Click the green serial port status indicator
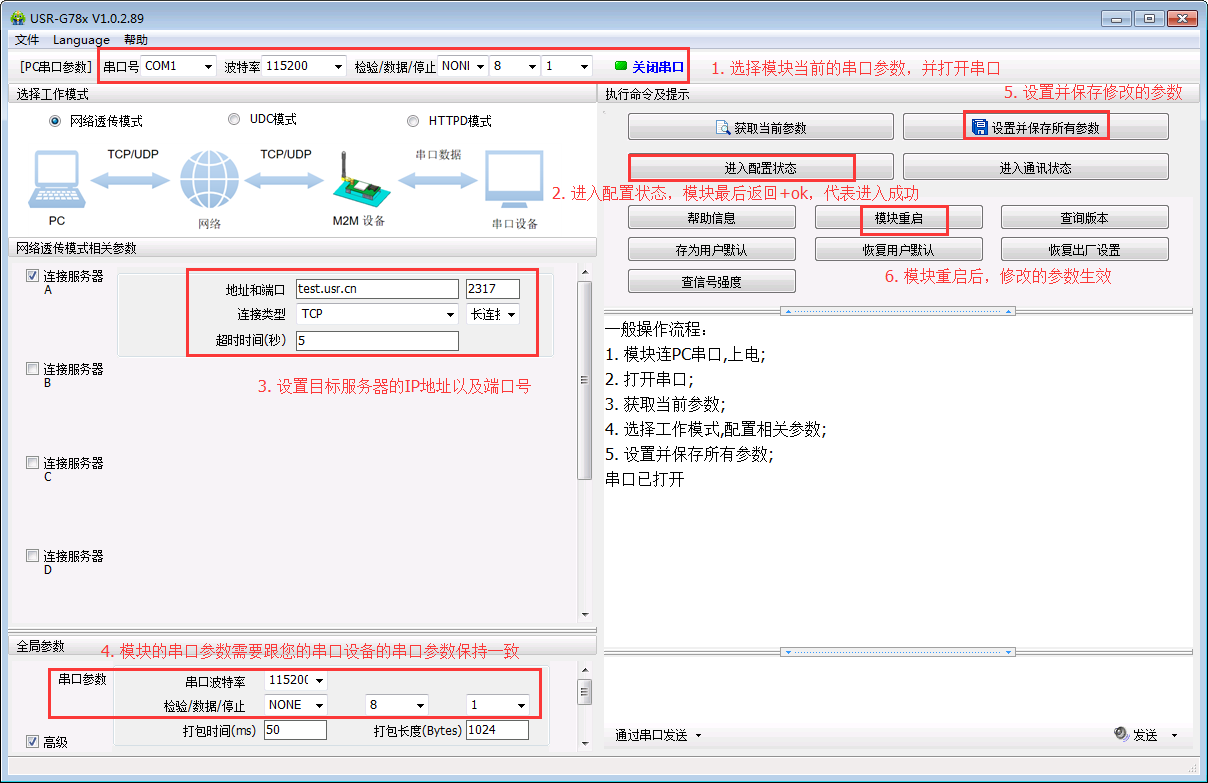Screen dimensions: 1208x783 pos(621,67)
